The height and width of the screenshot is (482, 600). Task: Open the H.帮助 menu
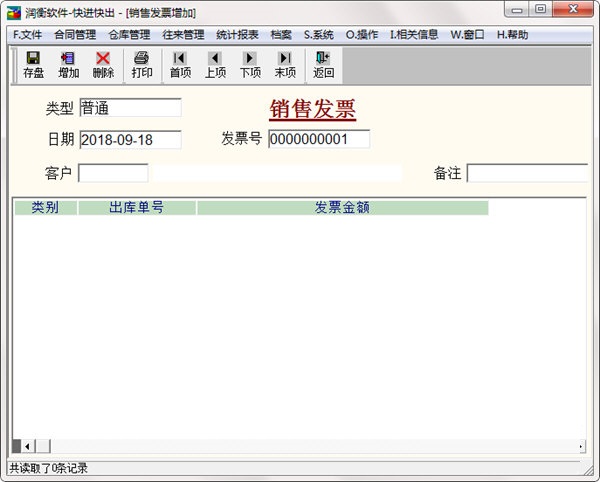pyautogui.click(x=512, y=35)
